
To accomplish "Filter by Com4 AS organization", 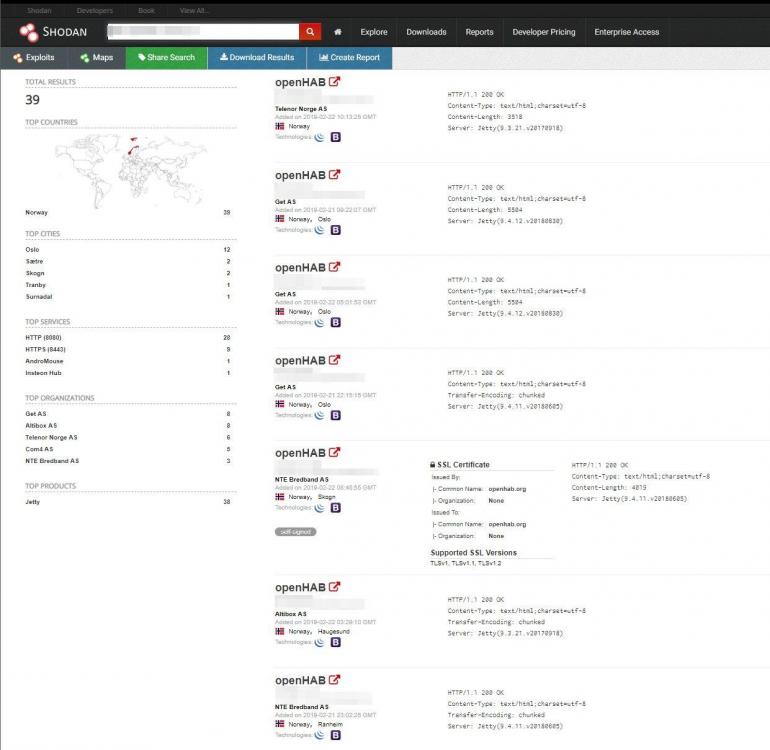I will click(x=39, y=449).
